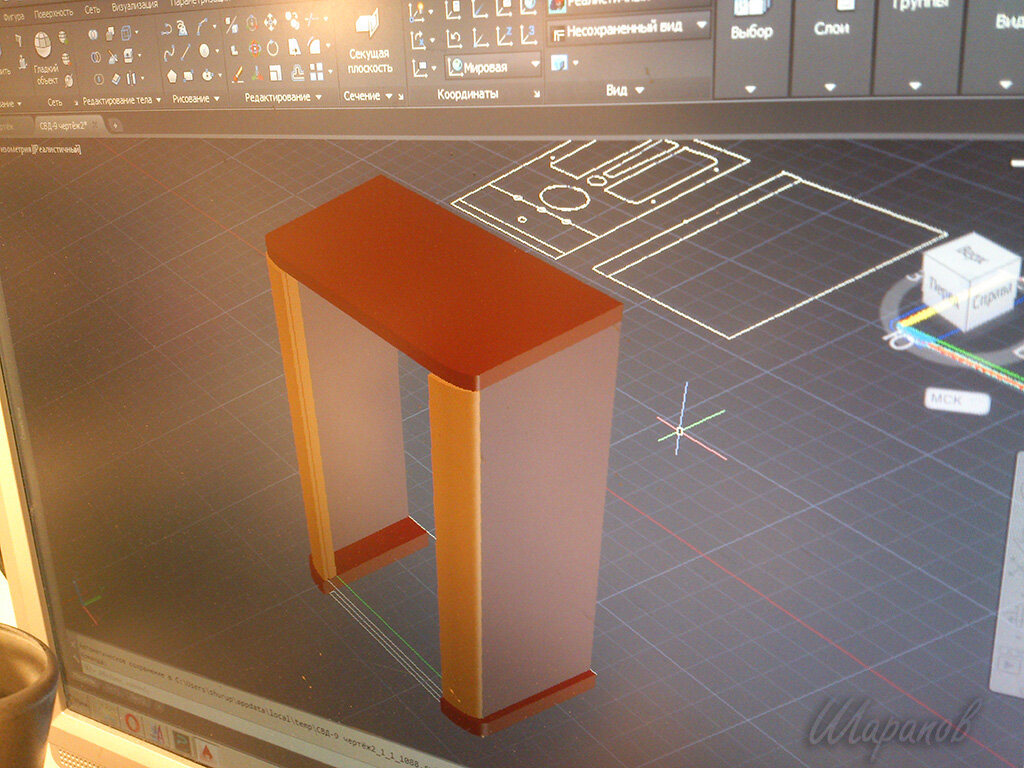This screenshot has width=1024, height=768.
Task: Click the ViewCube Верх face
Action: click(x=972, y=255)
